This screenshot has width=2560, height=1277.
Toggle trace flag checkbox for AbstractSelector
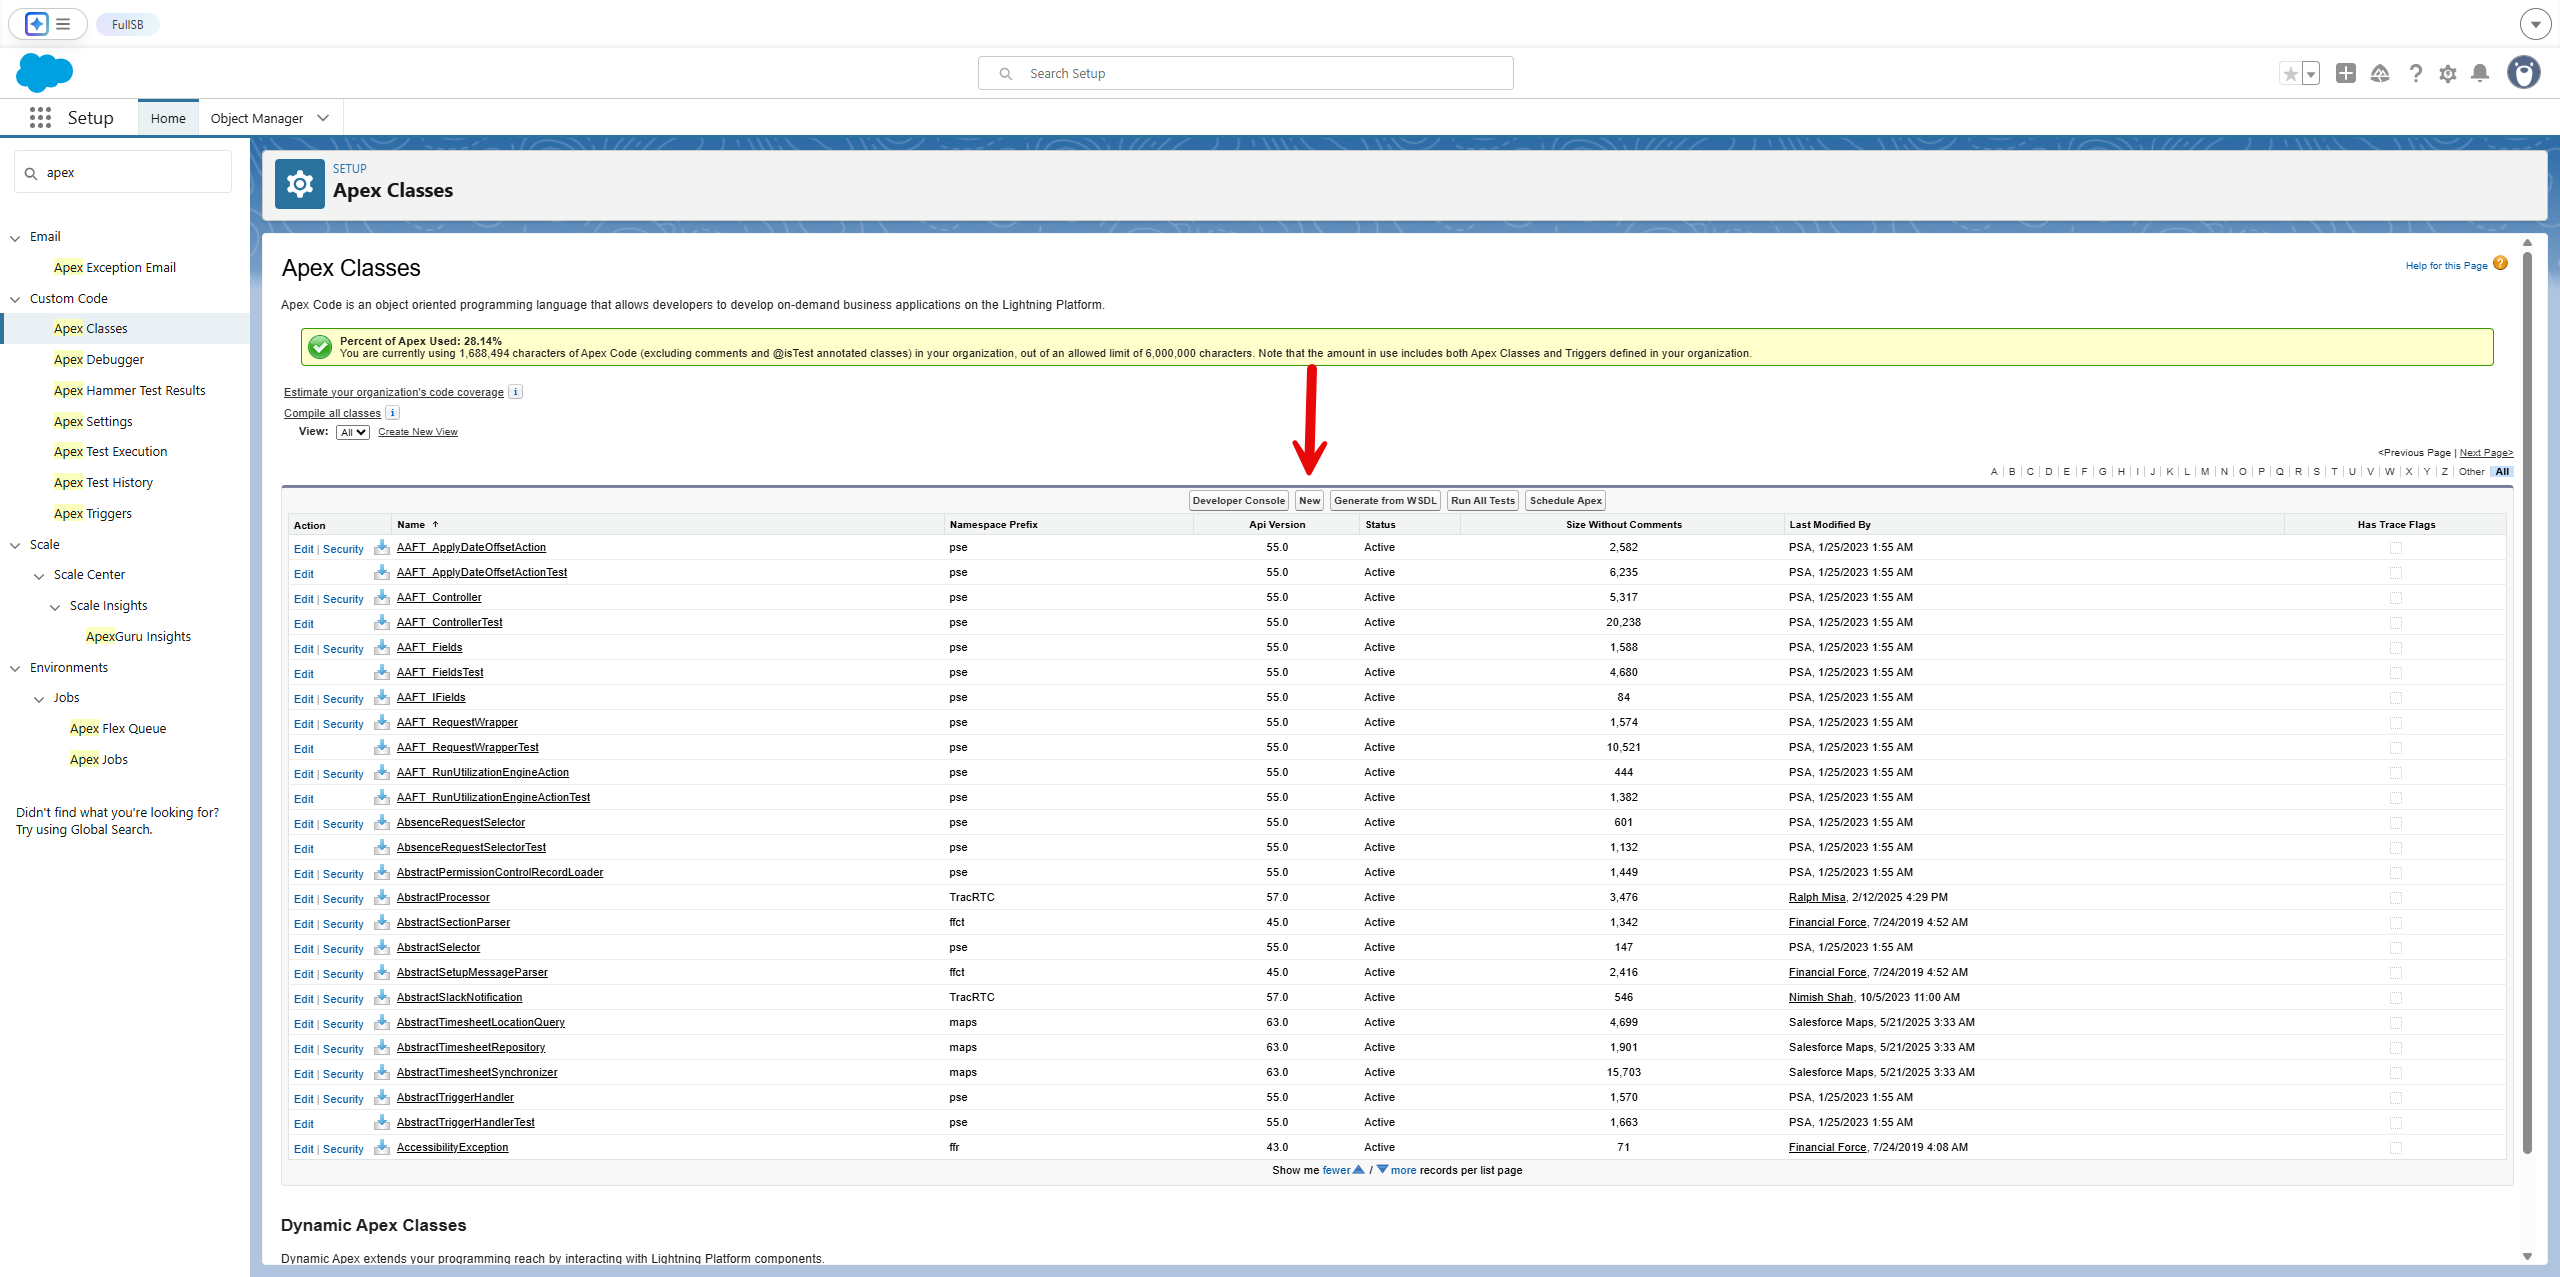pos(2396,948)
